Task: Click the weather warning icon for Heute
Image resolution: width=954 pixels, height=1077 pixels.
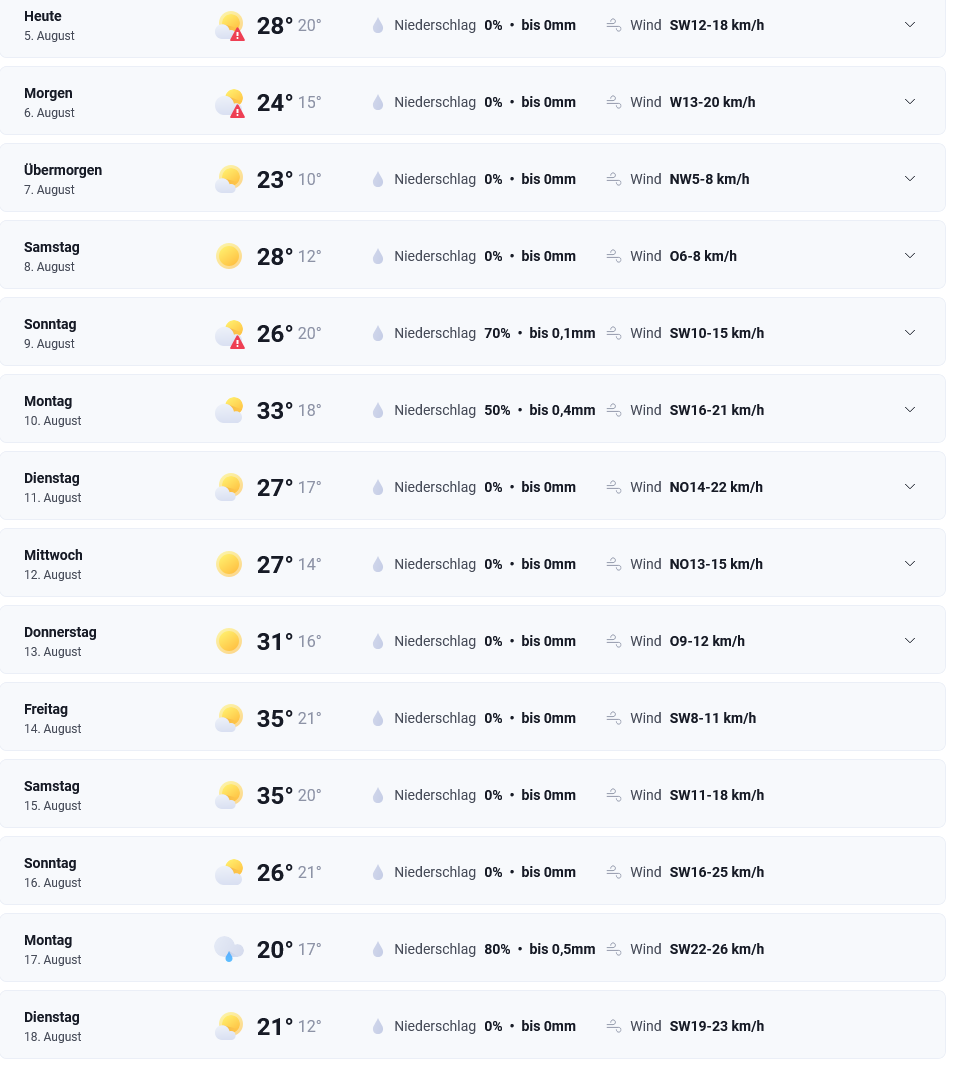Action: (229, 26)
